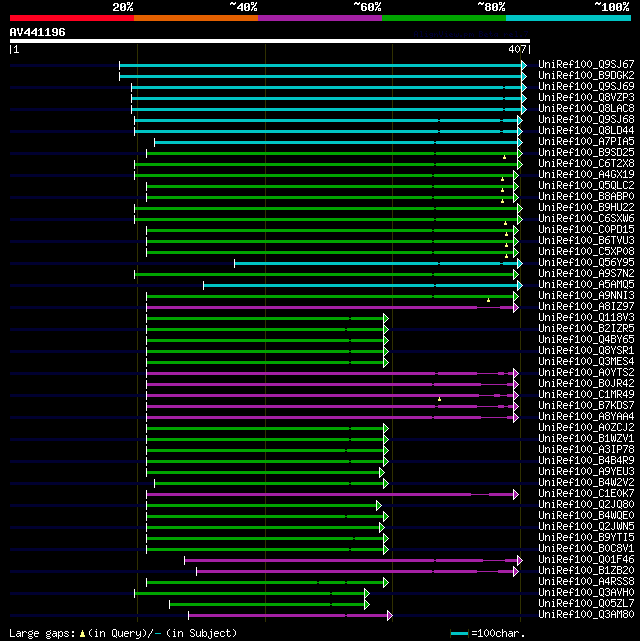Viewport: 640px width, 641px height.
Task: Click the arrowhead ending the A7PIA5 alignment
Action: click(x=520, y=142)
